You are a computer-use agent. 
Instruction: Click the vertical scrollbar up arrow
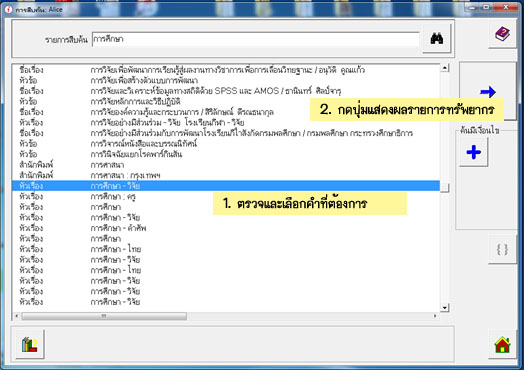[x=444, y=68]
